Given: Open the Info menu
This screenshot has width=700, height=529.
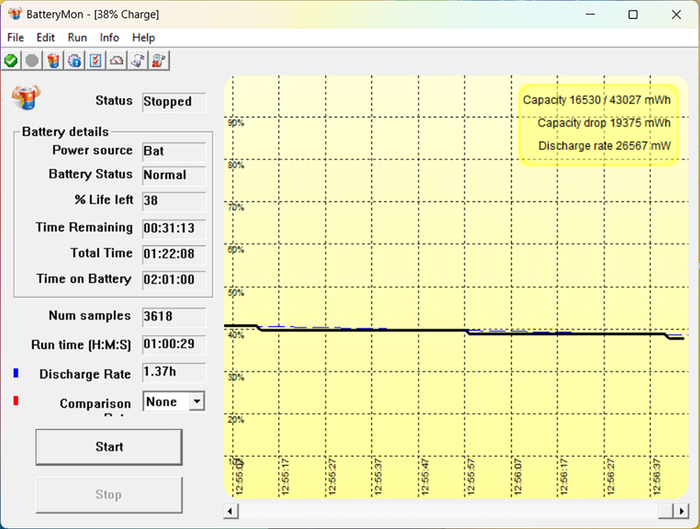Looking at the screenshot, I should pyautogui.click(x=109, y=37).
